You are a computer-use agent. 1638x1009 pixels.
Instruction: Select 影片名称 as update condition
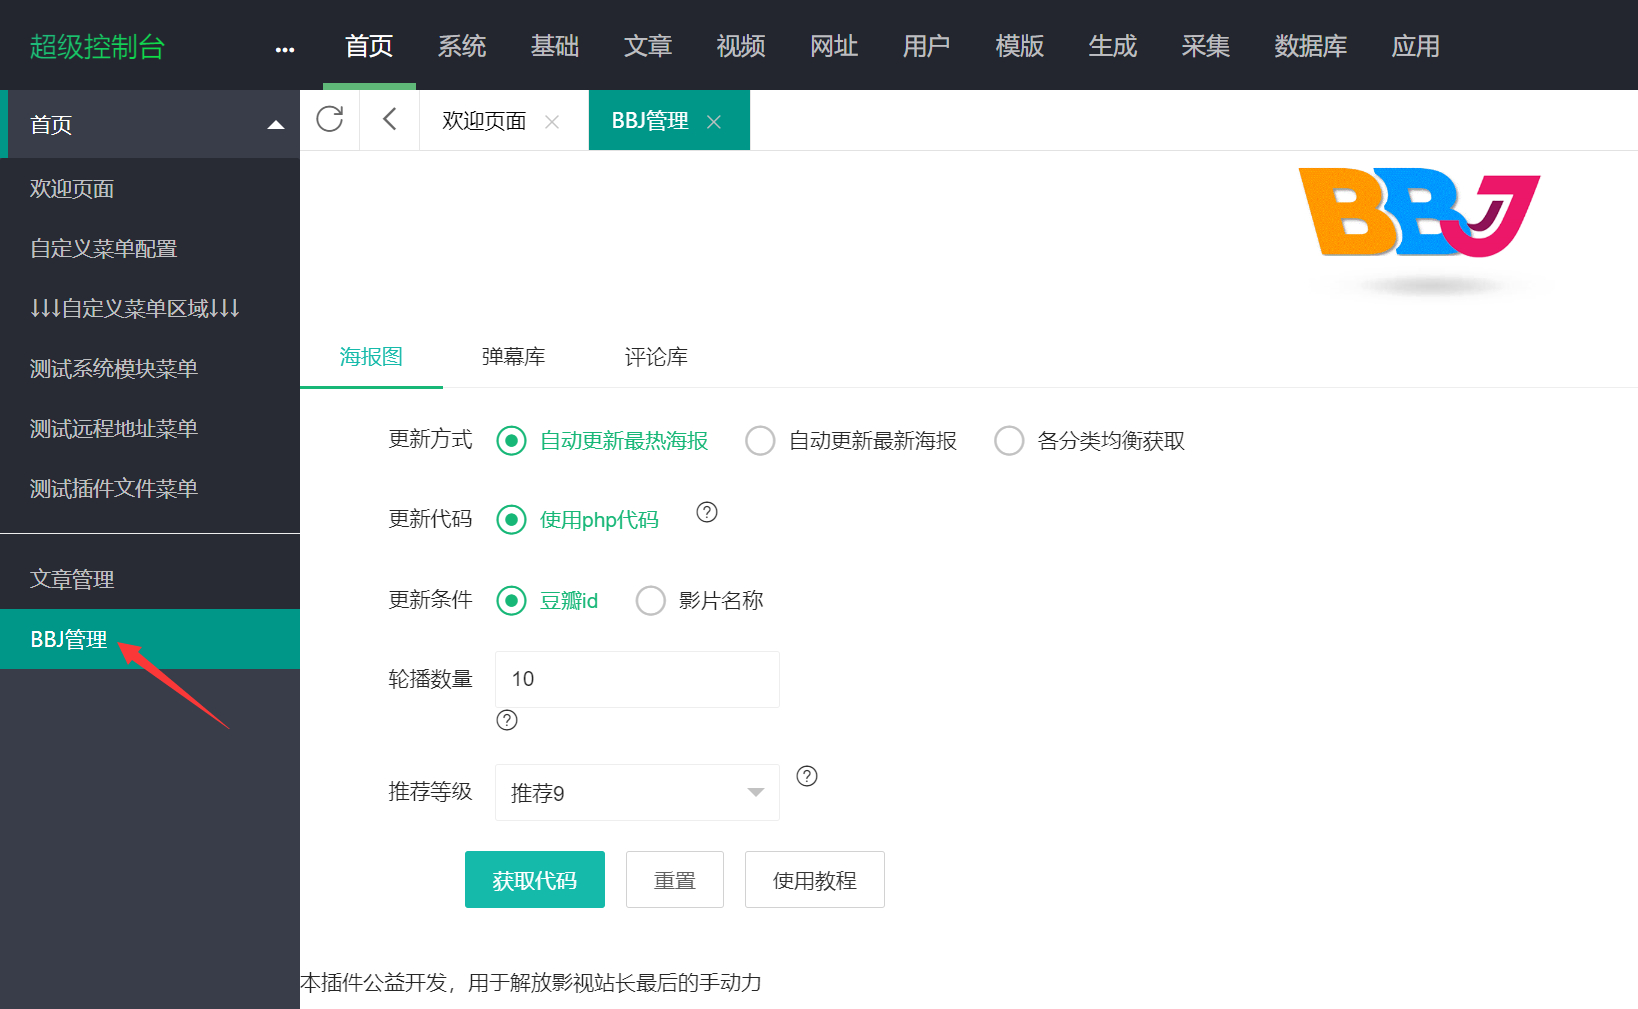tap(651, 600)
